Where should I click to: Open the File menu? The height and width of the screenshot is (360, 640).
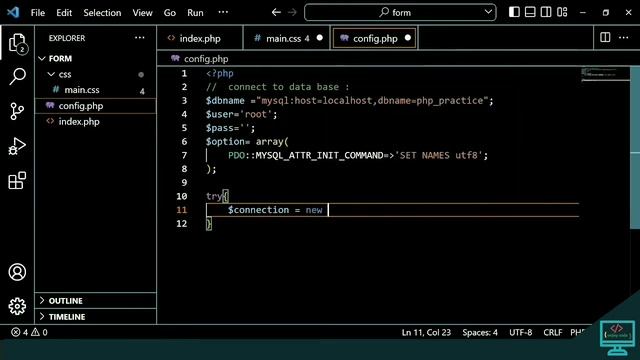pyautogui.click(x=38, y=13)
